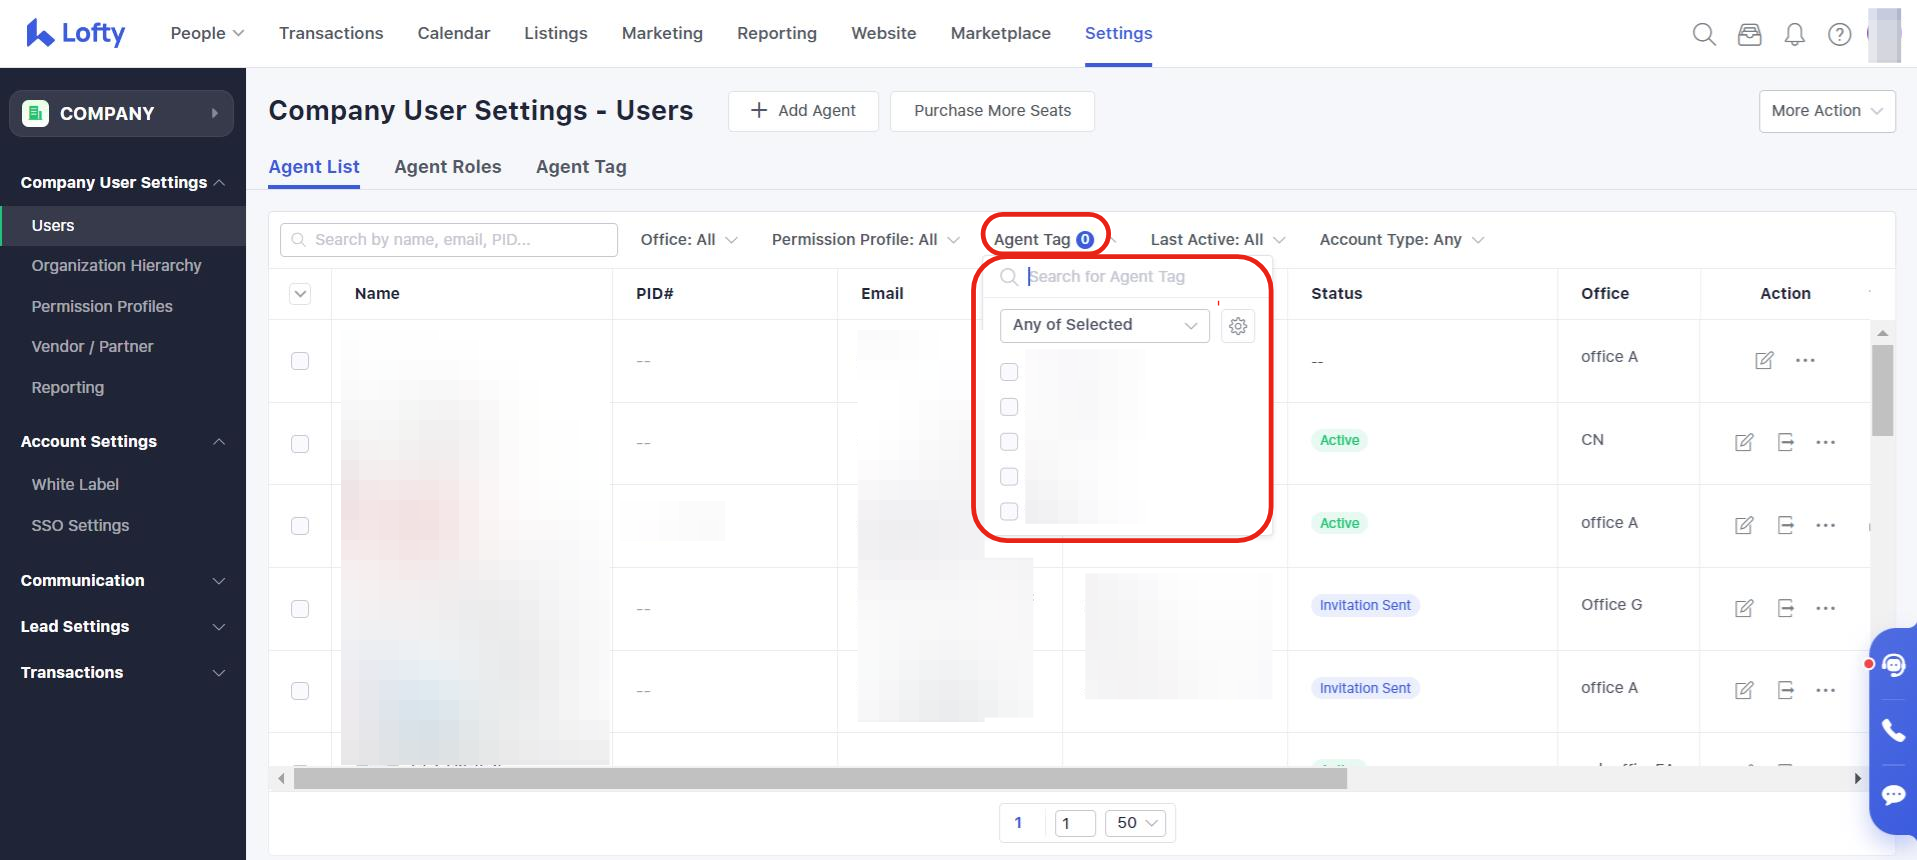Switch to the Agent Roles tab
Screen dimensions: 1917x860
coord(447,167)
